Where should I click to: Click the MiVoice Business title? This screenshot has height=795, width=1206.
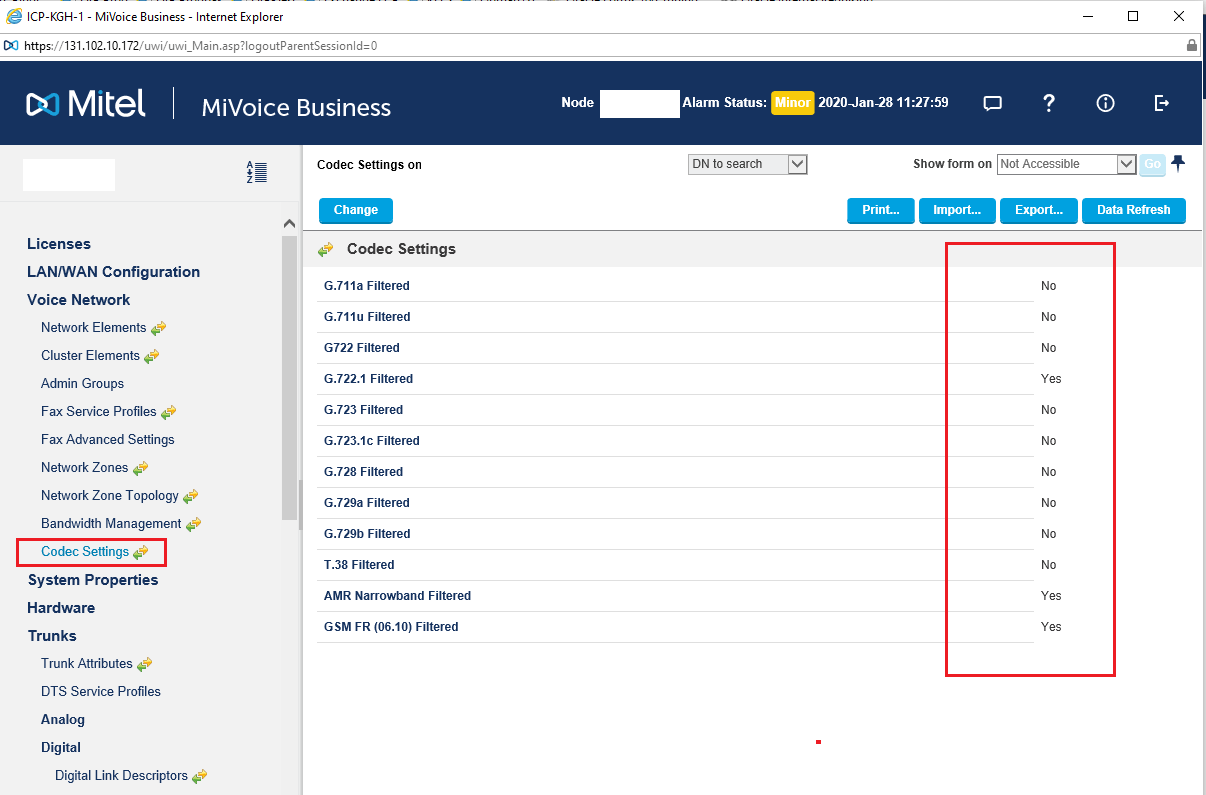pos(296,107)
